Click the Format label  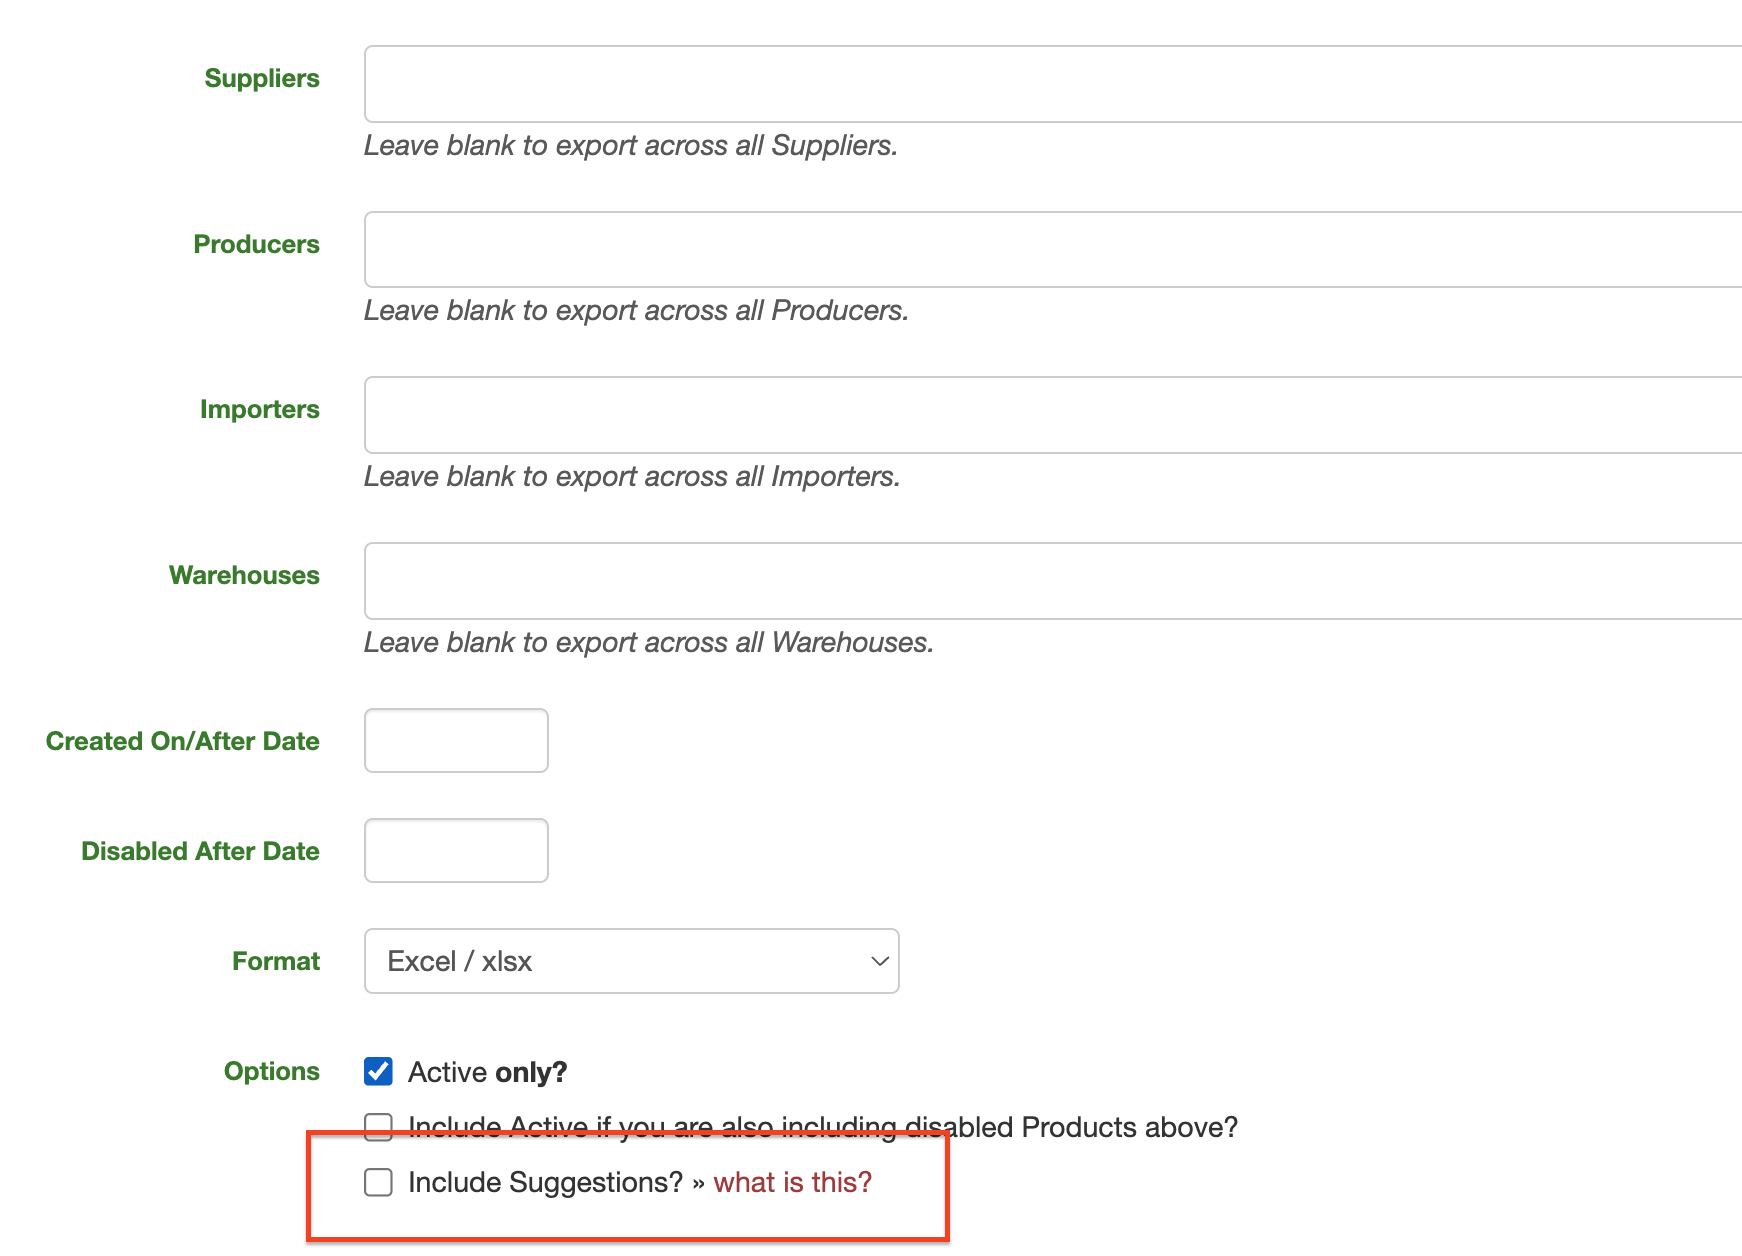click(x=276, y=961)
